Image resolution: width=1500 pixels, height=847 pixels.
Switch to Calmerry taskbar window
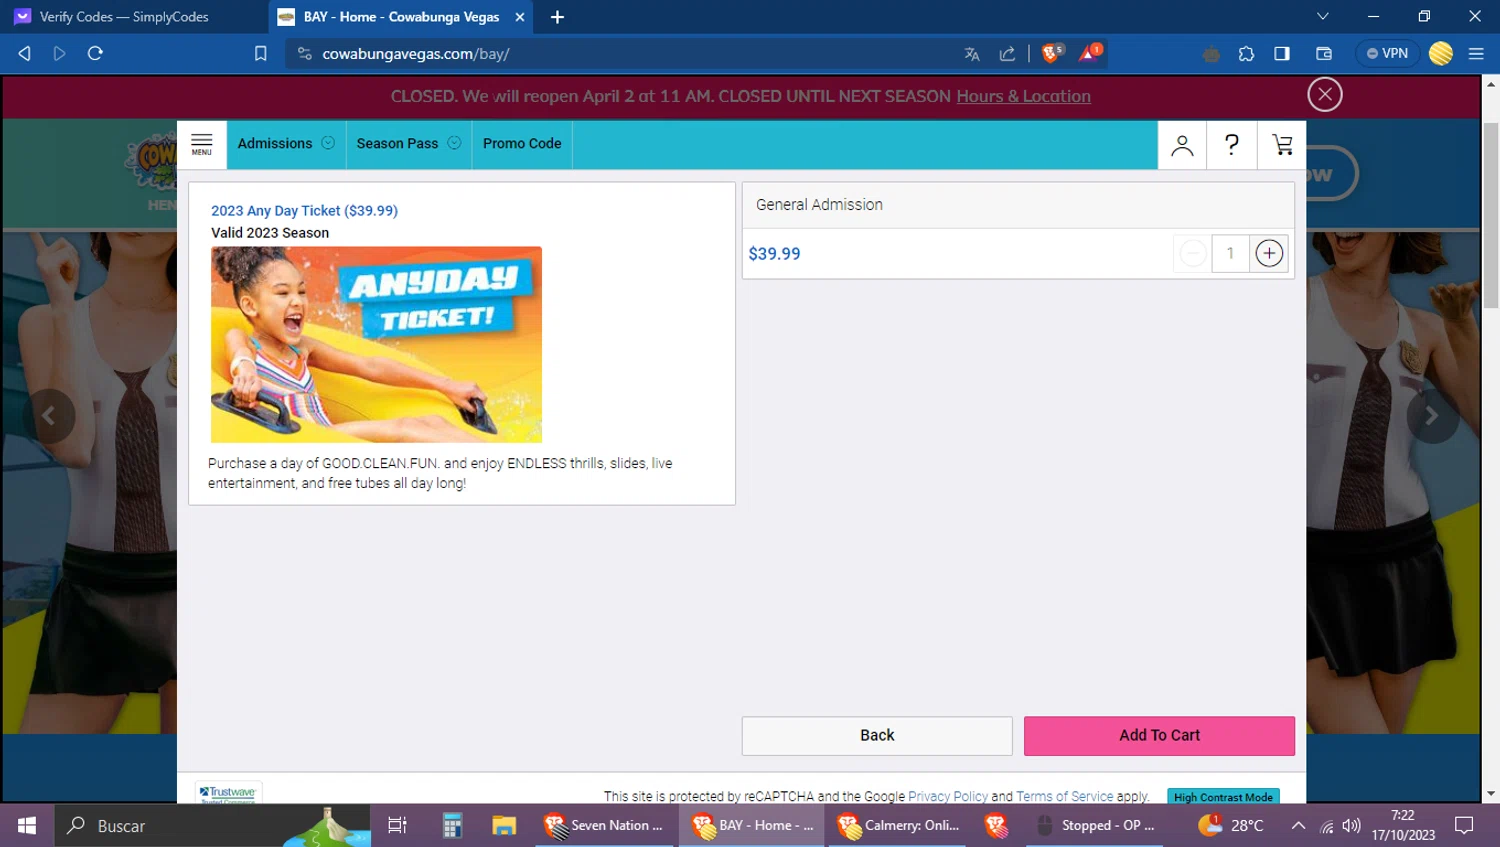coord(897,825)
